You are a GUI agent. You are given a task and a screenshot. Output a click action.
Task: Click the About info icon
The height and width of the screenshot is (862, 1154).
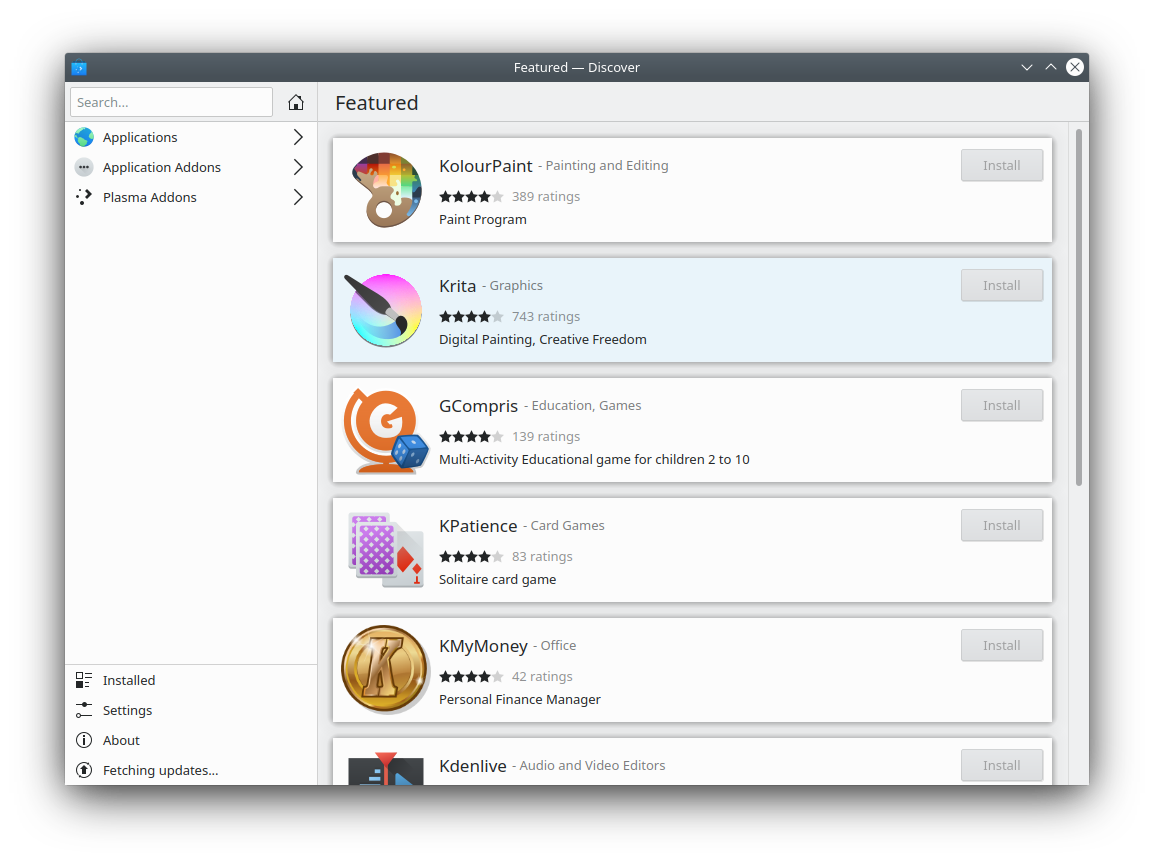pyautogui.click(x=84, y=741)
